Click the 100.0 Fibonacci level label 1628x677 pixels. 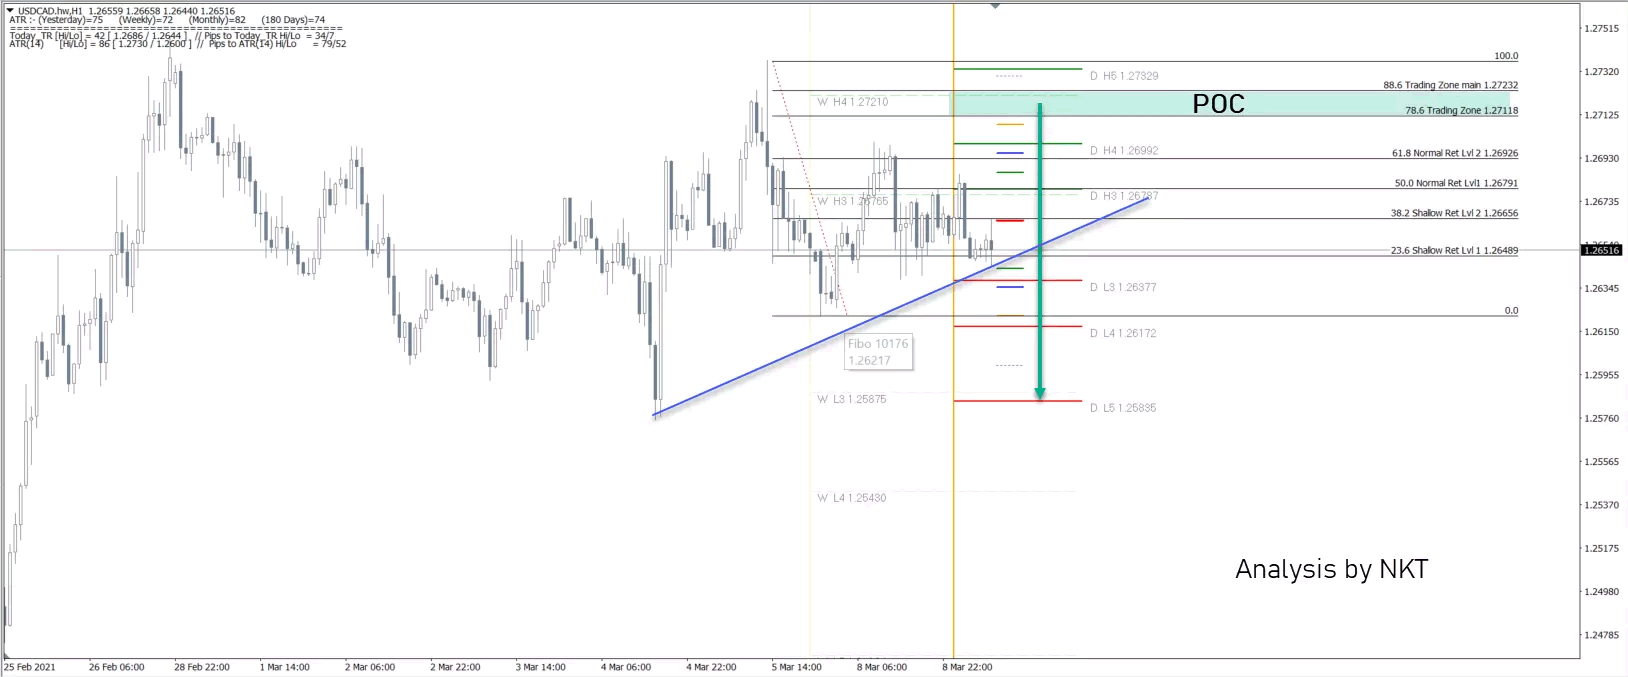click(x=1506, y=56)
